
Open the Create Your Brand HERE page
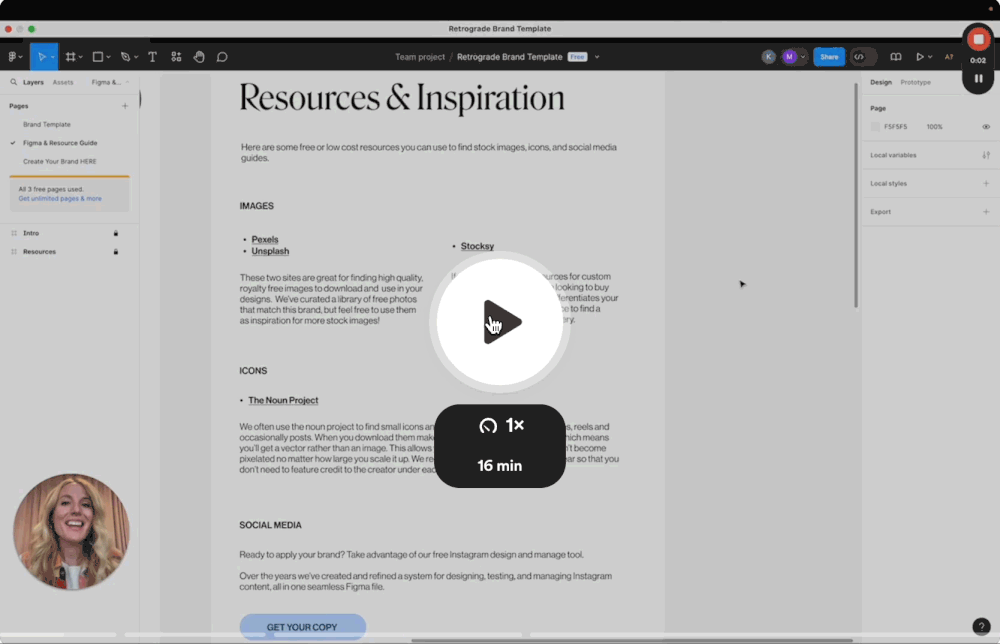tap(59, 161)
